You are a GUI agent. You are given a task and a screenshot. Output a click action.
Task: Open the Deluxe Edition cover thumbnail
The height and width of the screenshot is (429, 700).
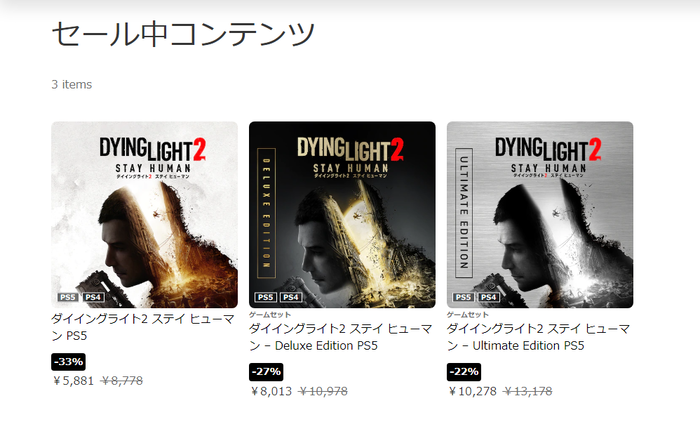pos(342,214)
